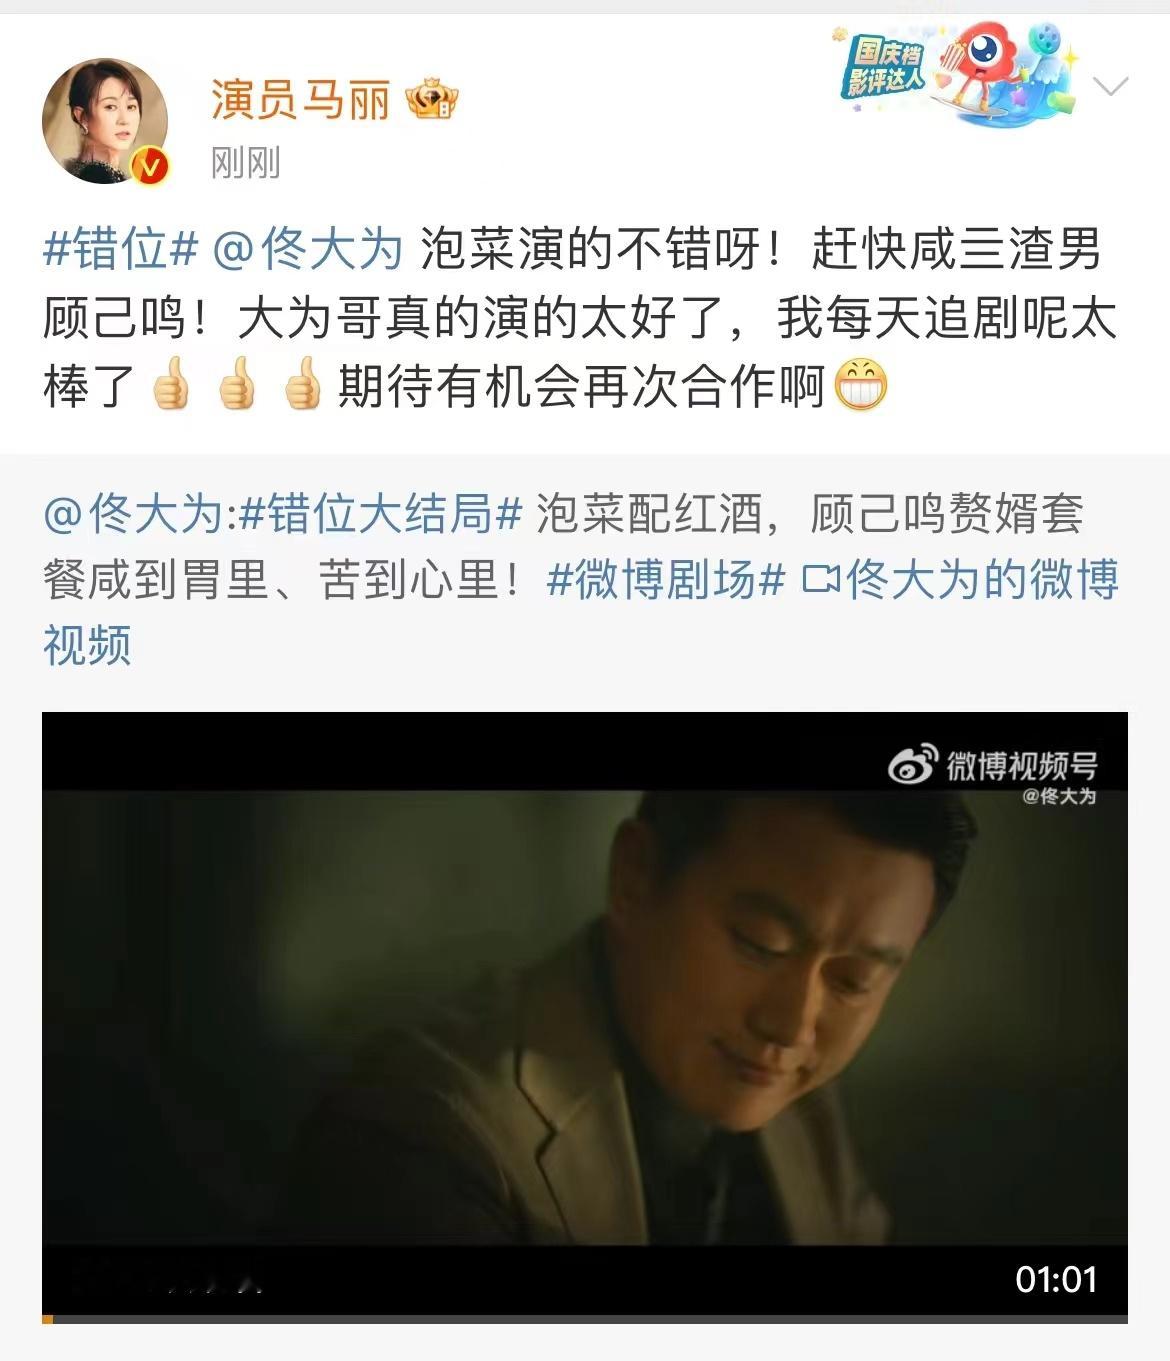This screenshot has height=1361, width=1170.
Task: Tap the 01:01 duration label
Action: click(1056, 1279)
